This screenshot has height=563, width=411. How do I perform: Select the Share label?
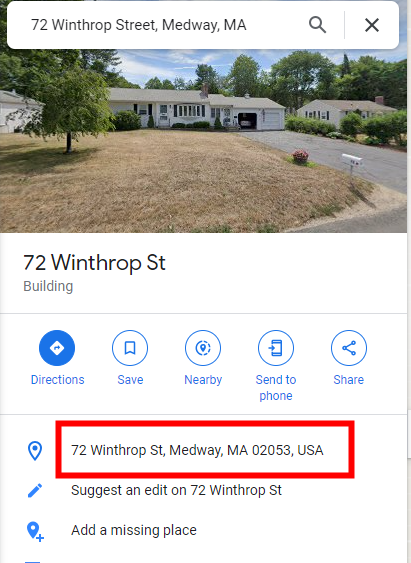tap(349, 380)
